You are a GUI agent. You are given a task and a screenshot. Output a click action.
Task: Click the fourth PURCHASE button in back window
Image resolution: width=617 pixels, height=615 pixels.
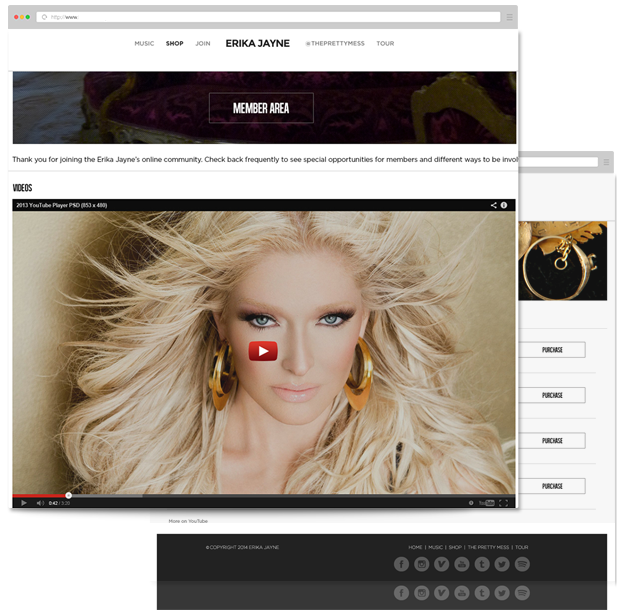point(552,486)
